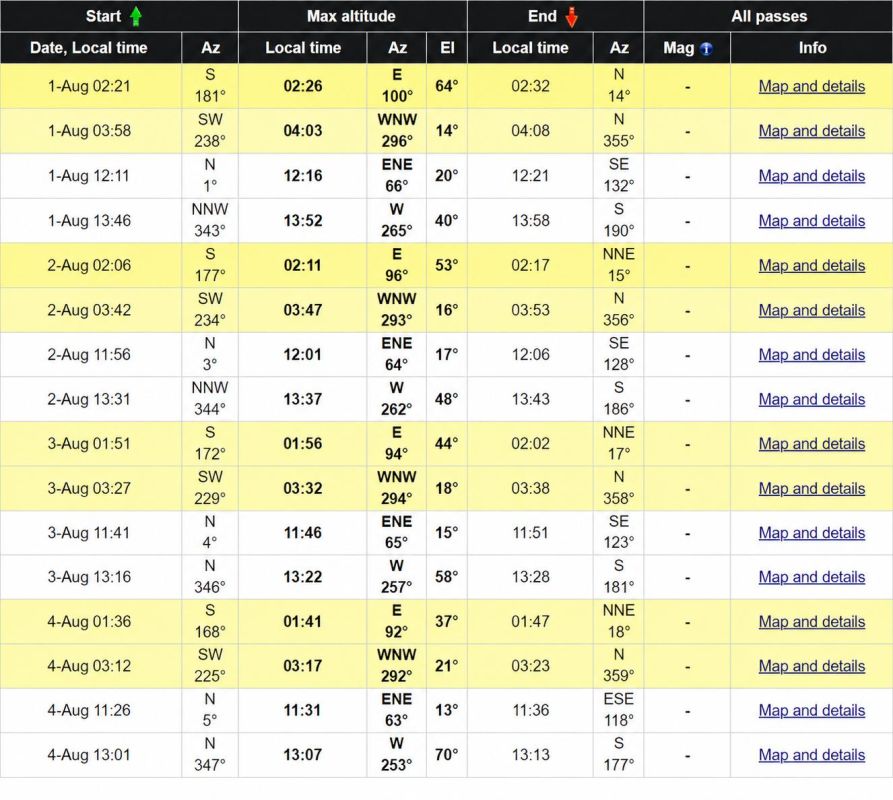Select the '4-Aug 01:36' start time cell
The width and height of the screenshot is (893, 800).
(x=89, y=621)
